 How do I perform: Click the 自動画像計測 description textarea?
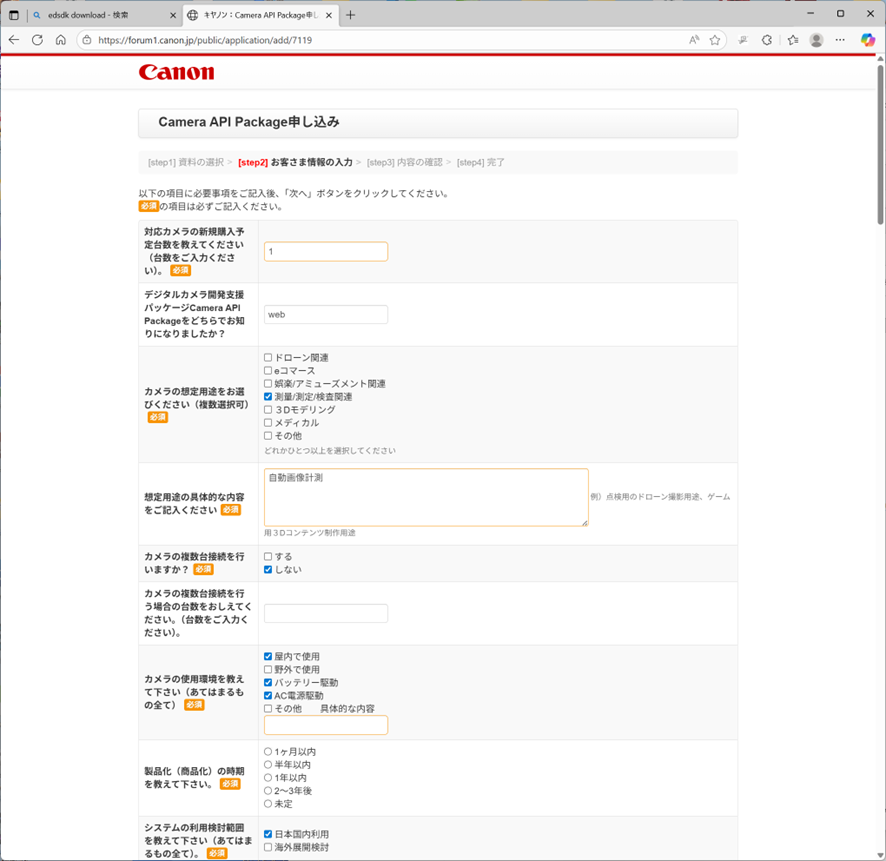pos(426,497)
